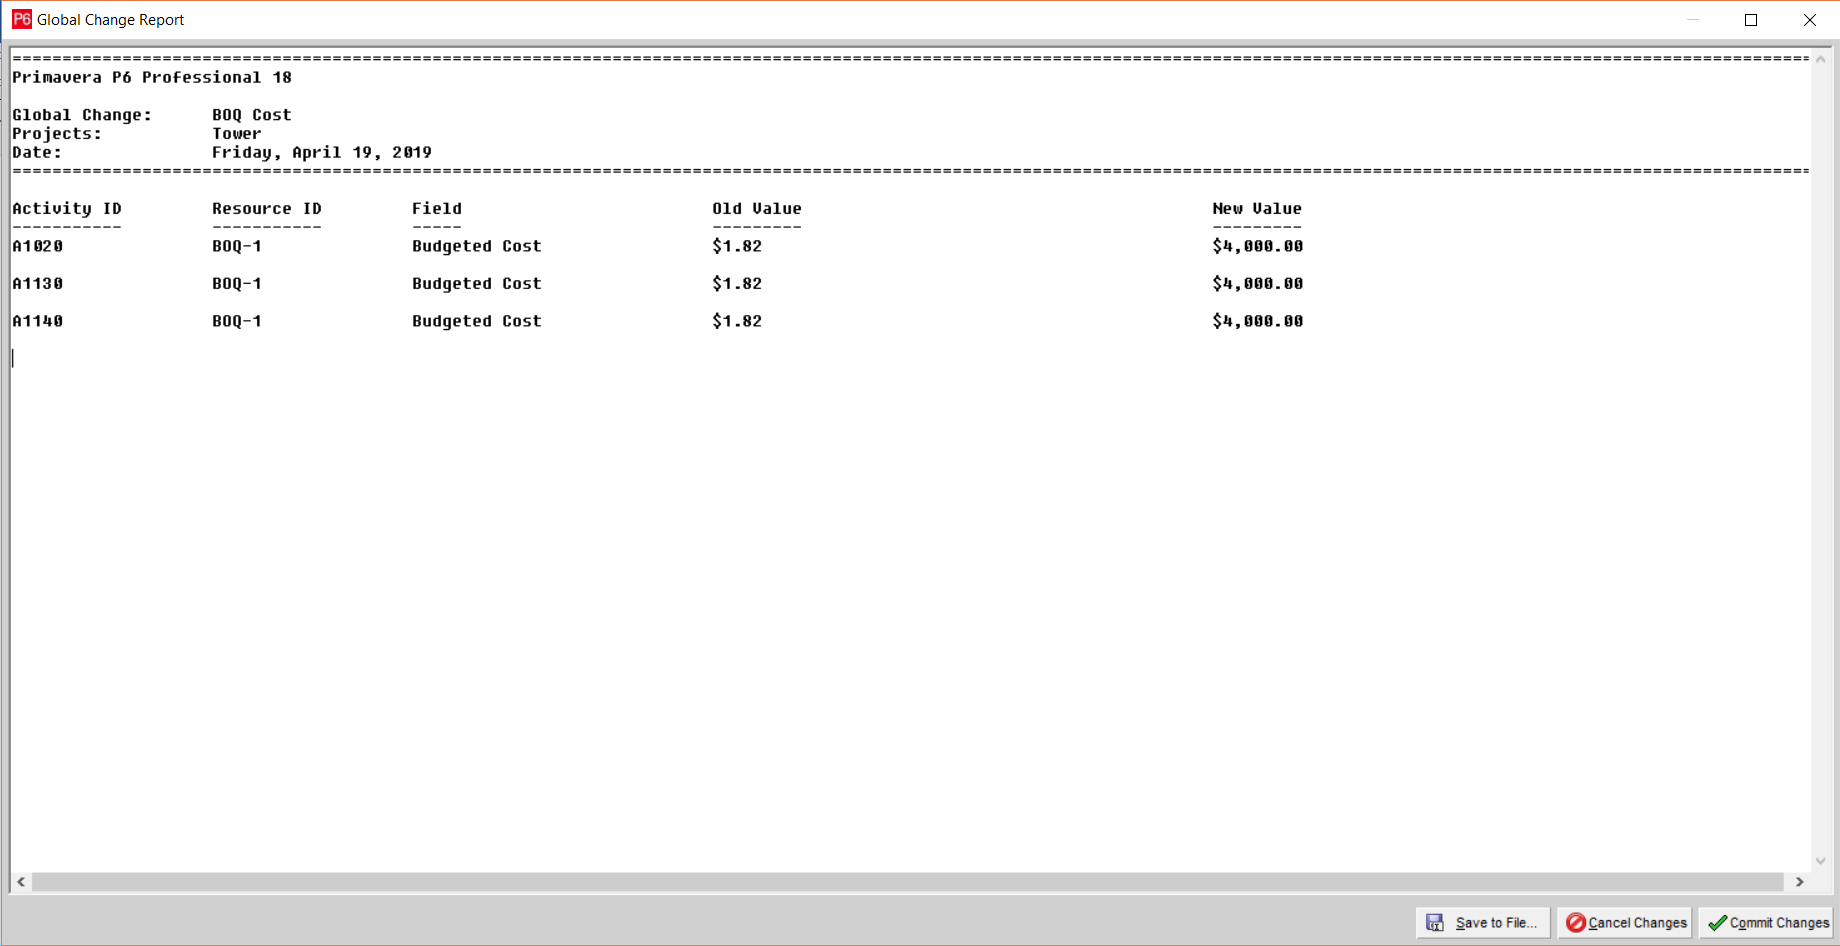Image resolution: width=1840 pixels, height=946 pixels.
Task: Click the Old Value column header
Action: pyautogui.click(x=757, y=209)
